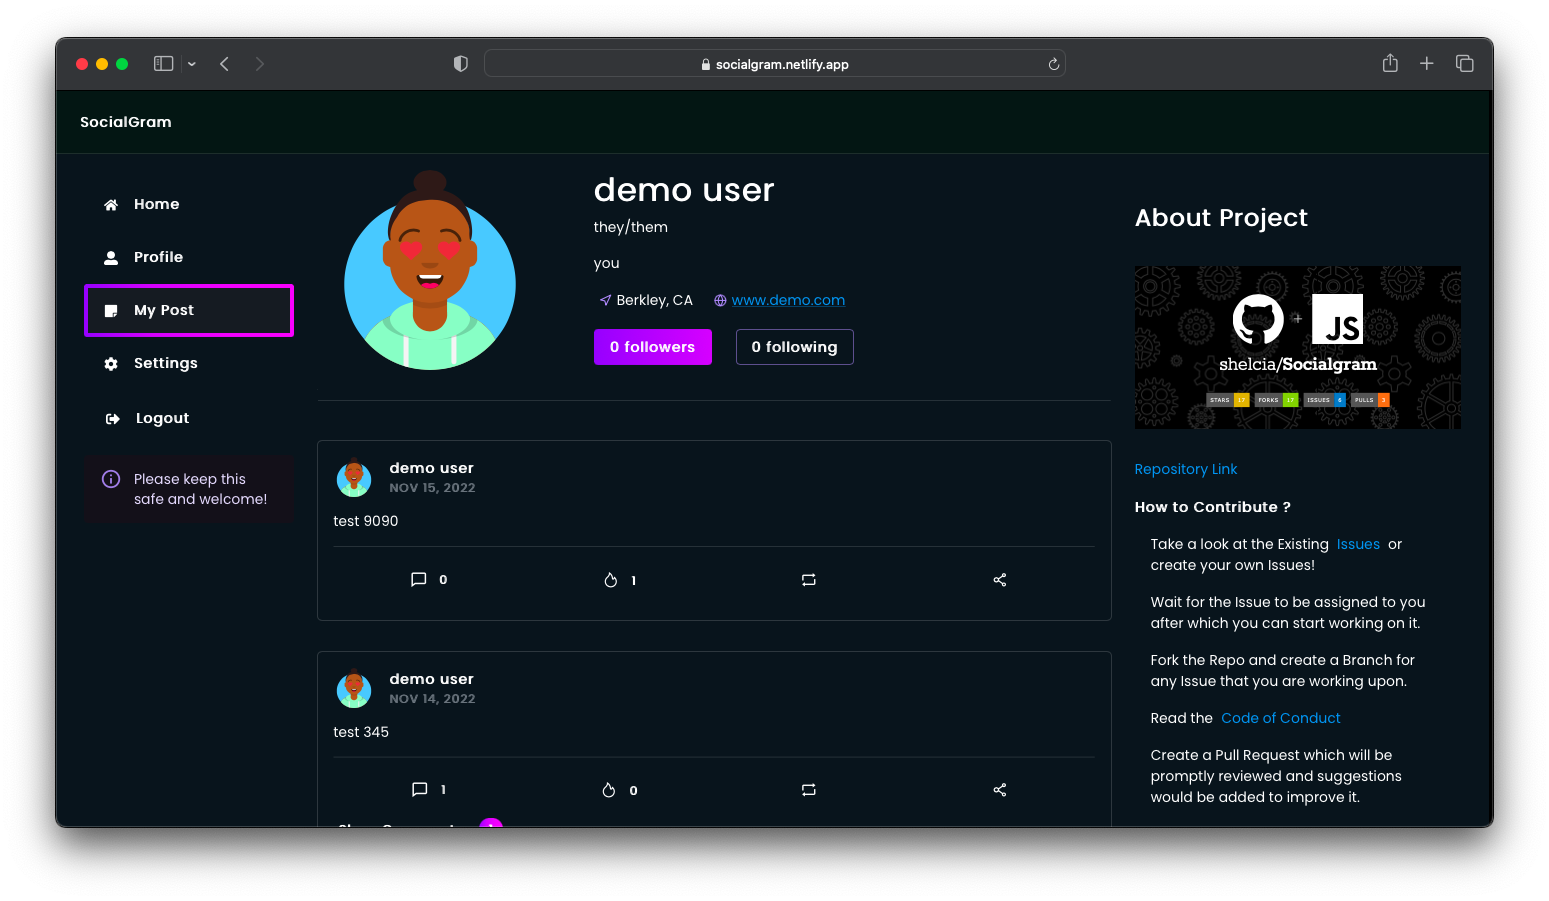Like the test 9090 post with flame icon
The width and height of the screenshot is (1549, 901).
pyautogui.click(x=611, y=580)
